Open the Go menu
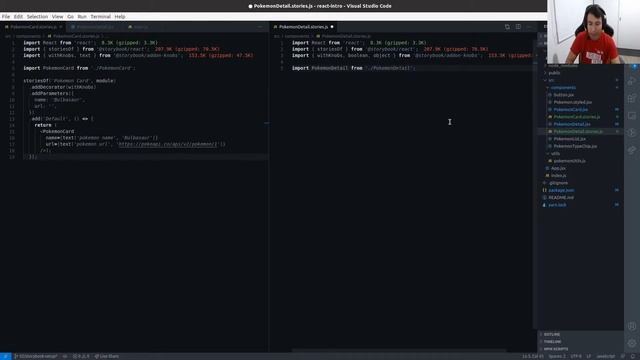640x360 pixels. click(x=70, y=17)
